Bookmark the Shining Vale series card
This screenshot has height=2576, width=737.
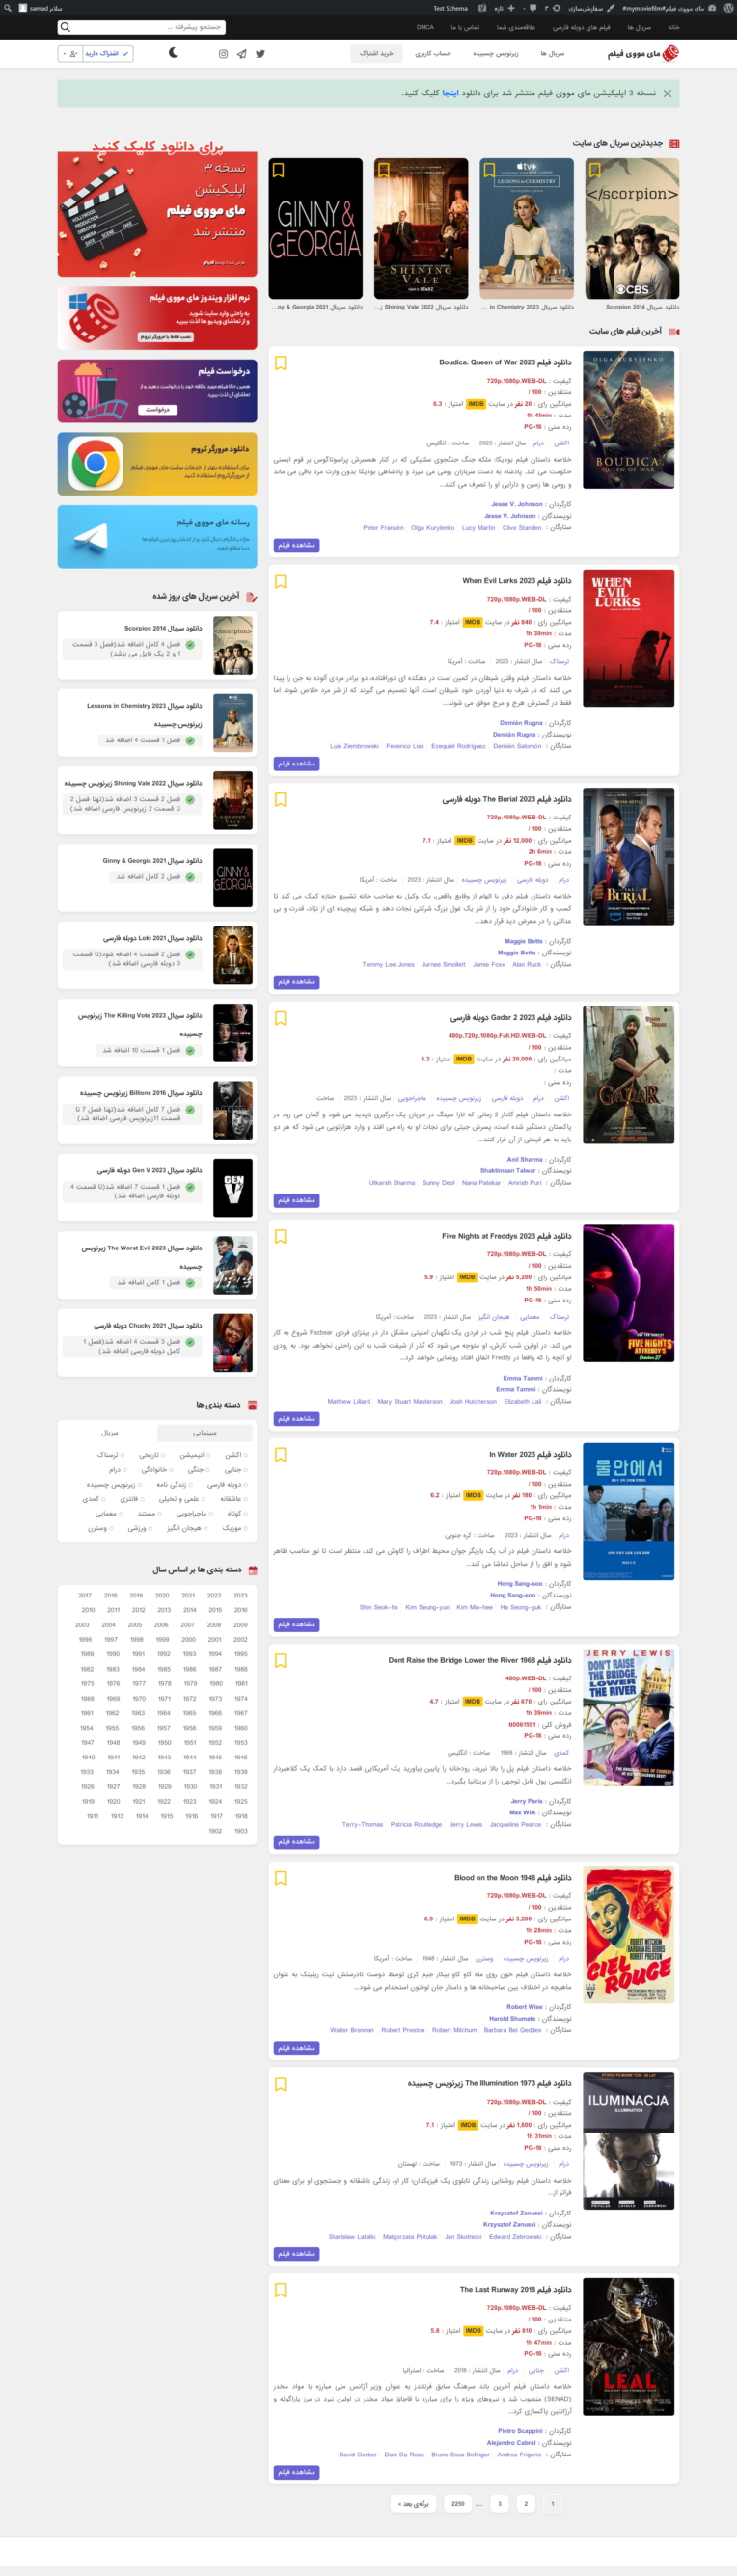point(383,170)
